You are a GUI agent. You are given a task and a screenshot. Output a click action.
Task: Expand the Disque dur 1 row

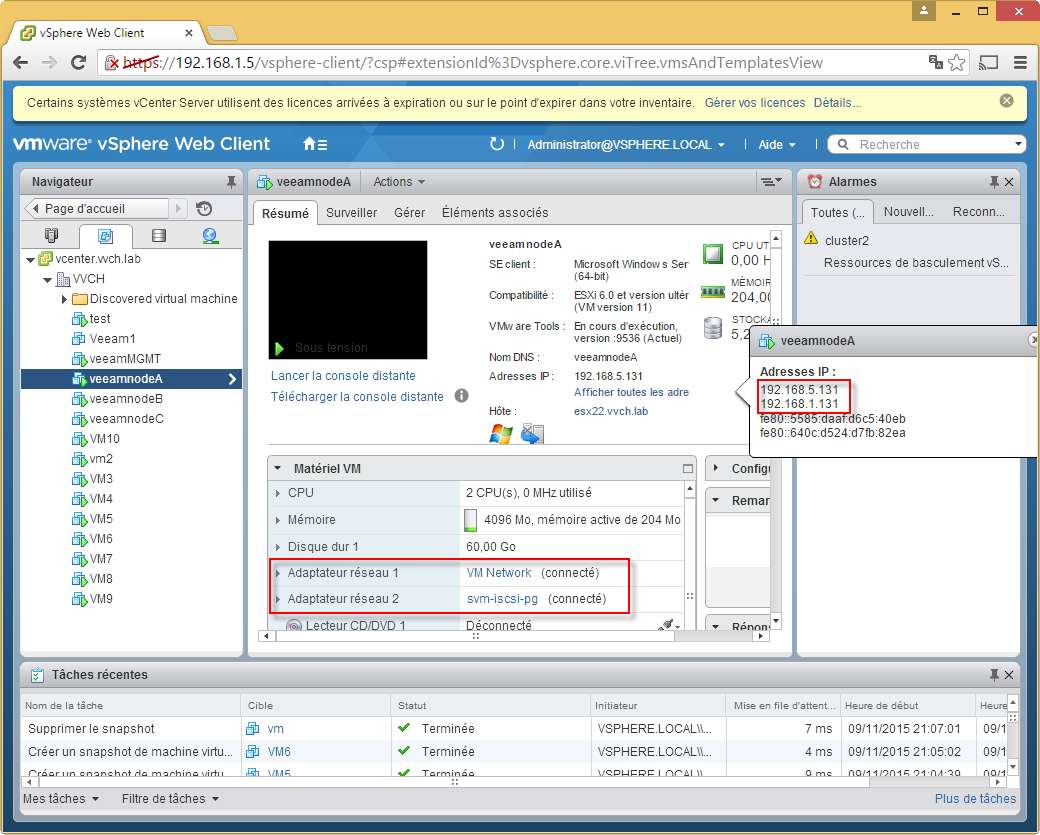pos(278,547)
